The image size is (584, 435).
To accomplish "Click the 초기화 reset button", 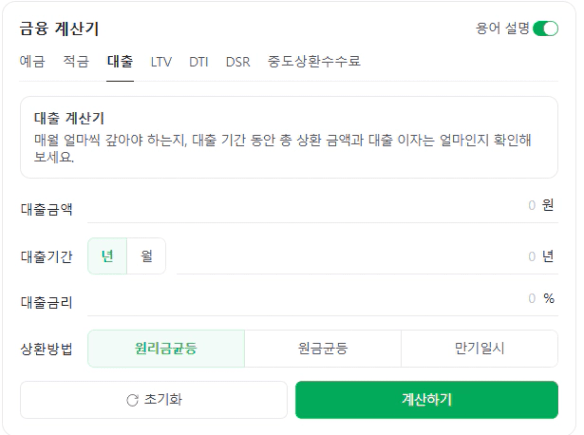I will [154, 400].
